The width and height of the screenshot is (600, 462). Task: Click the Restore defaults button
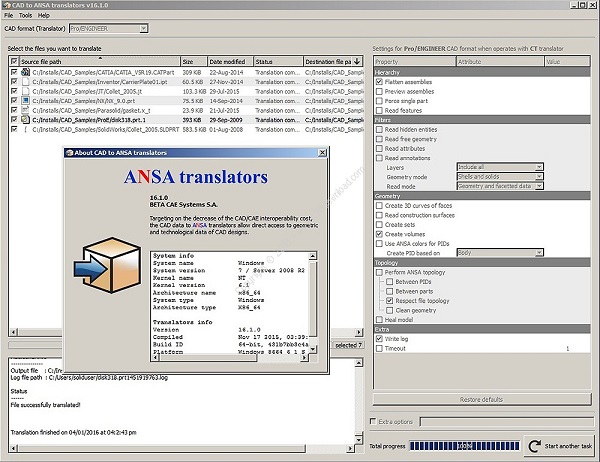pos(480,399)
